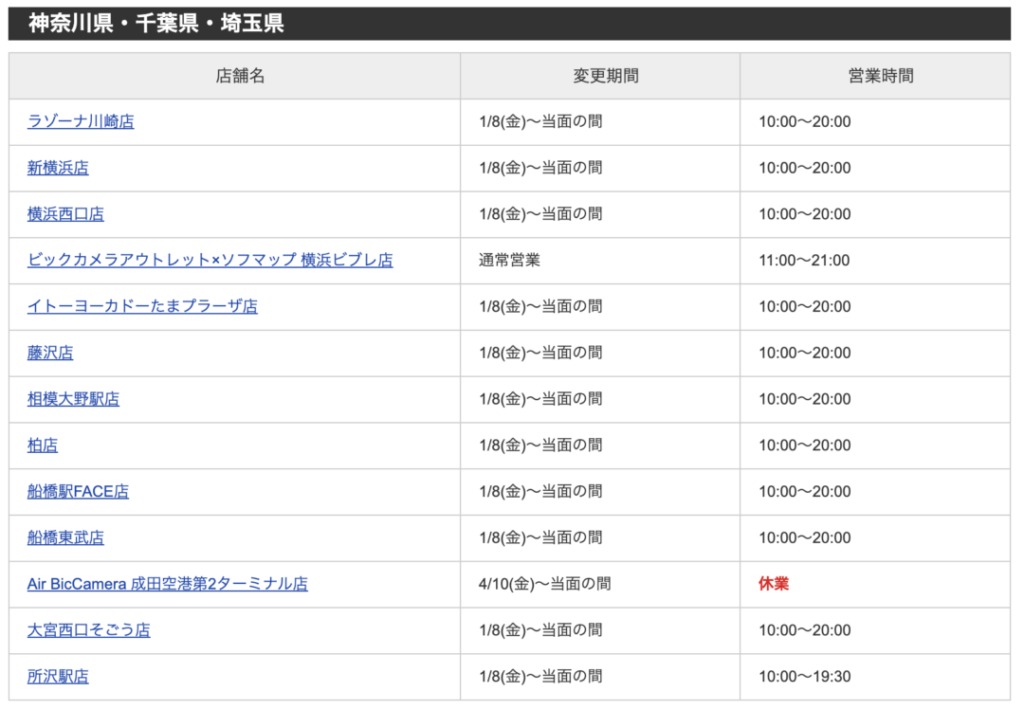Click the 10:00〜19:30 hours for 所沢駅店
This screenshot has width=1024, height=709.
pos(804,677)
